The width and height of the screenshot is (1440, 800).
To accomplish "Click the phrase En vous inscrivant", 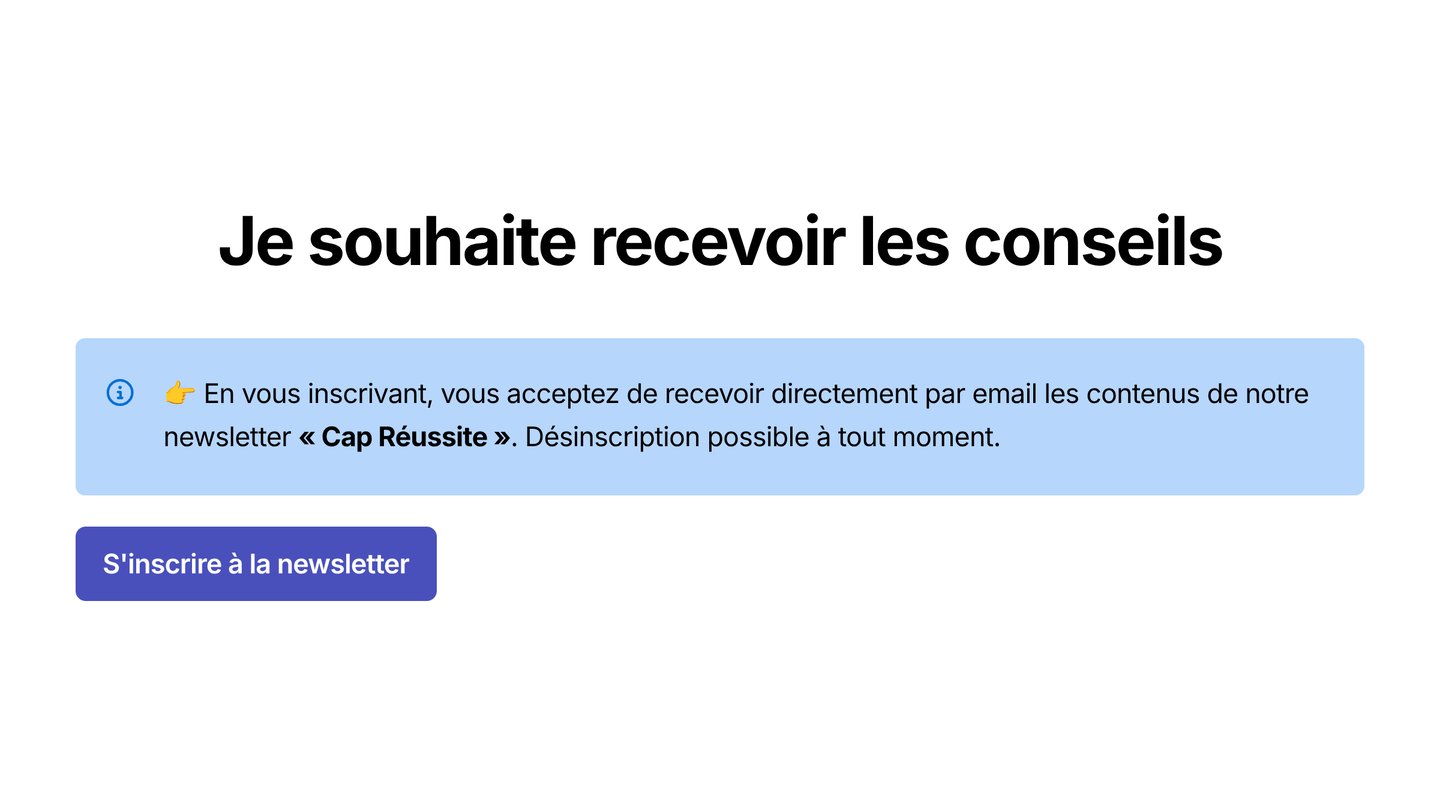I will 318,394.
